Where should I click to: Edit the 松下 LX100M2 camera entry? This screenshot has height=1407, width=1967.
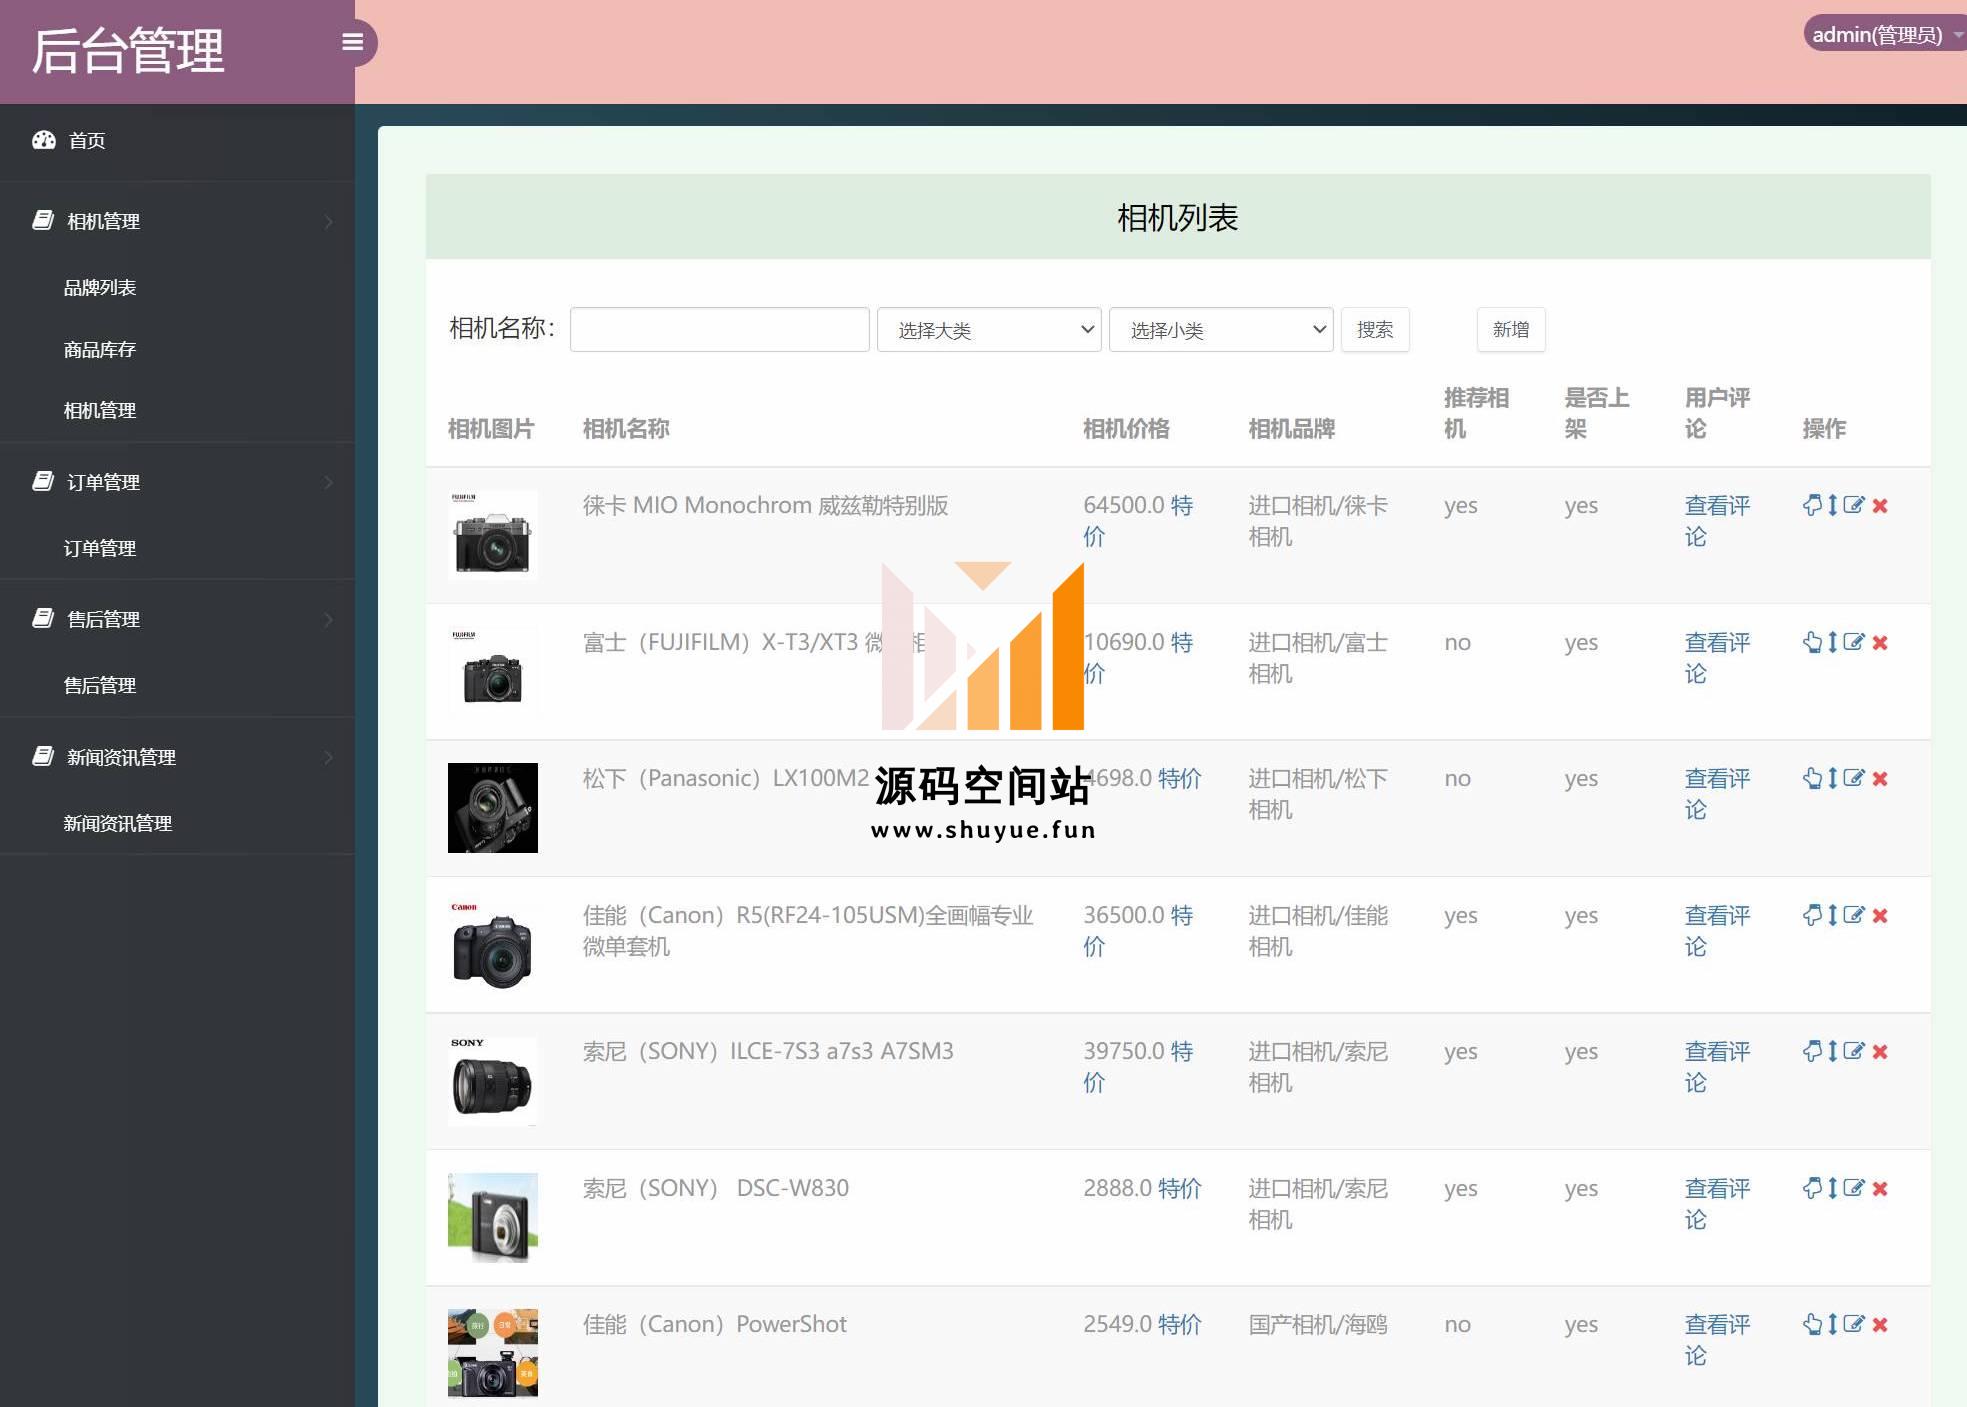click(x=1854, y=778)
